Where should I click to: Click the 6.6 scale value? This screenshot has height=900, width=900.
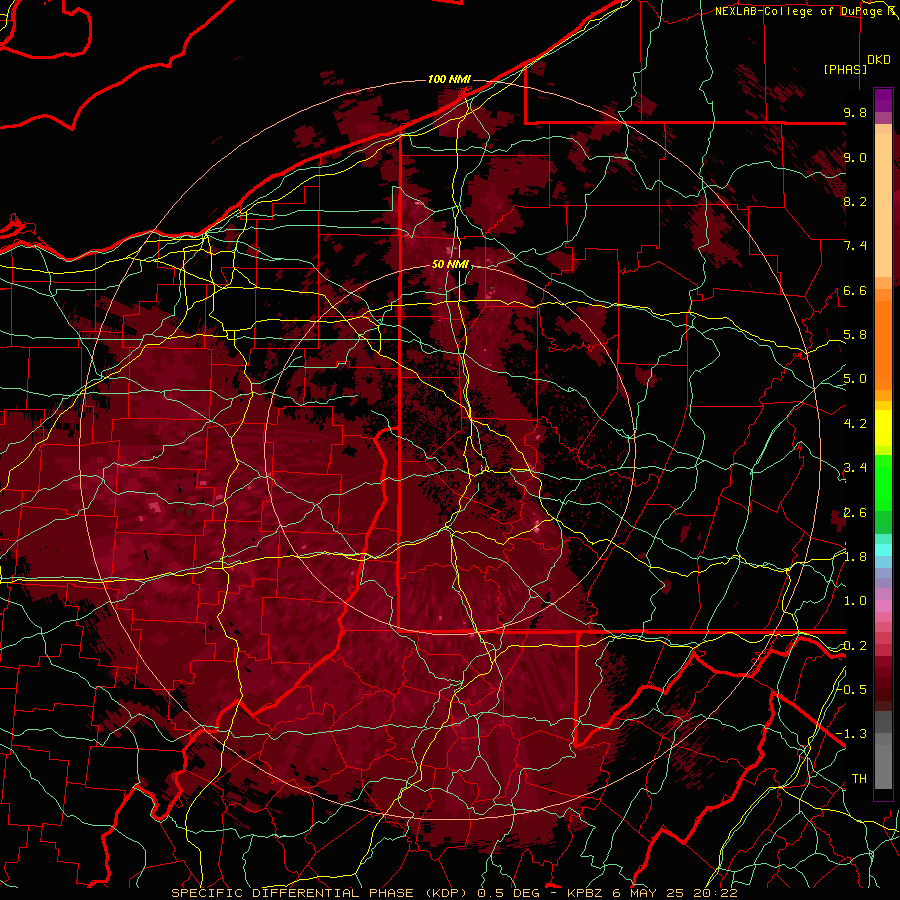click(855, 290)
